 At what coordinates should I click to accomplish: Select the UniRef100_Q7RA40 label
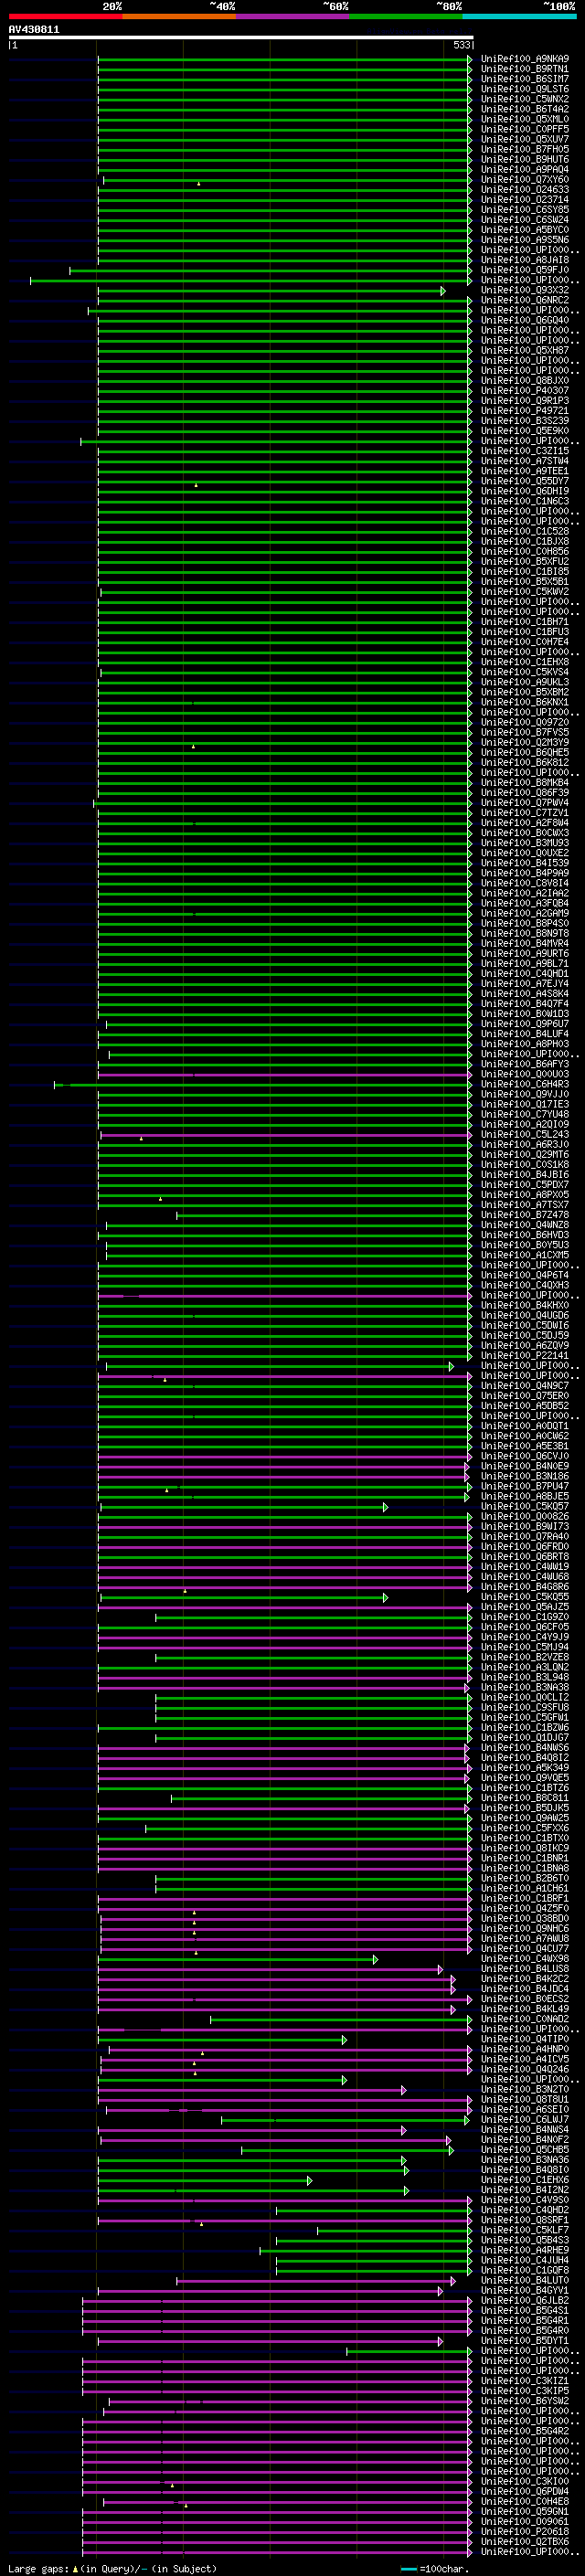(525, 1536)
